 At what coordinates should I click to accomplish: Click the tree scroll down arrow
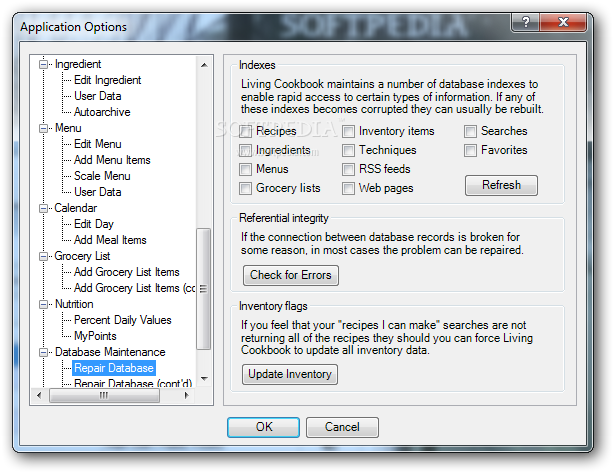tap(204, 379)
